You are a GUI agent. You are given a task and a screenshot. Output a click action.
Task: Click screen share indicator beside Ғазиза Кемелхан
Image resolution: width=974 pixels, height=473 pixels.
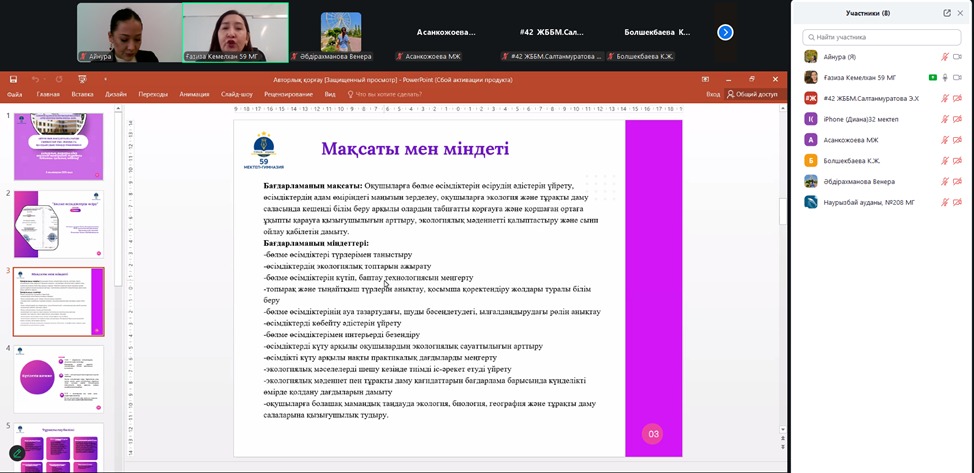(x=932, y=78)
